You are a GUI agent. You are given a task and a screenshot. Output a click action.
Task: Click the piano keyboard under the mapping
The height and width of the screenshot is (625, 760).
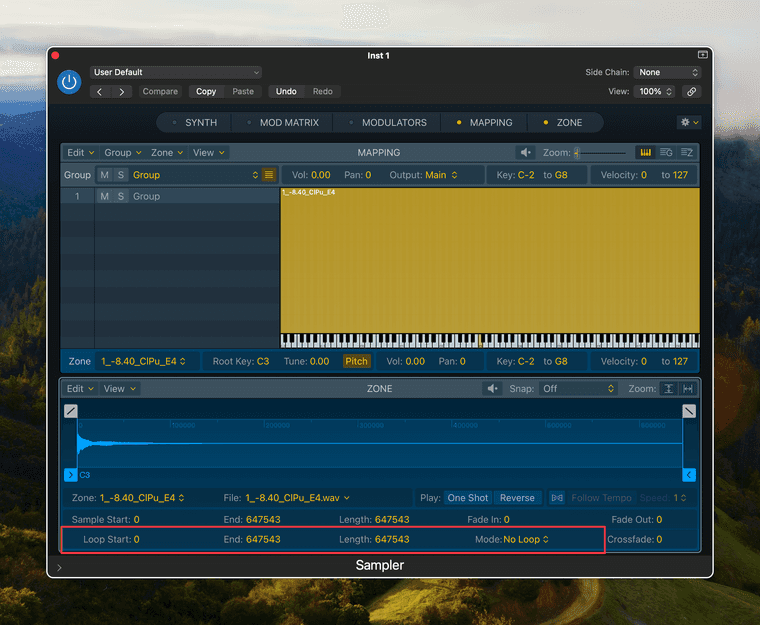coord(490,341)
